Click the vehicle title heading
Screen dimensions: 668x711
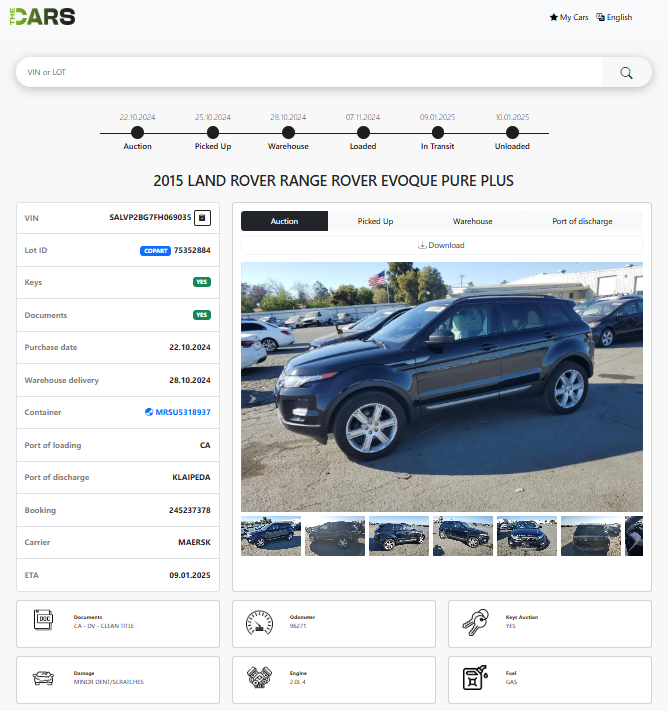click(333, 181)
